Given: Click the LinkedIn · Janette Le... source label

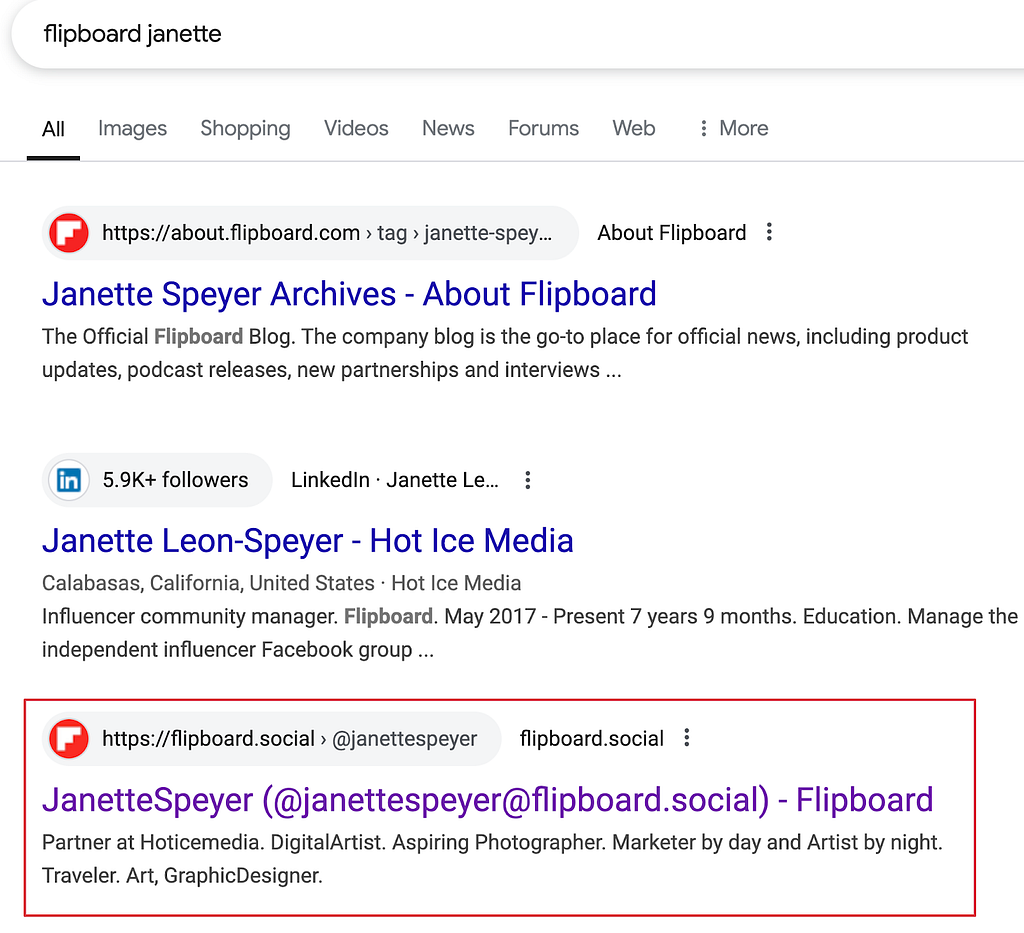Looking at the screenshot, I should click(394, 480).
